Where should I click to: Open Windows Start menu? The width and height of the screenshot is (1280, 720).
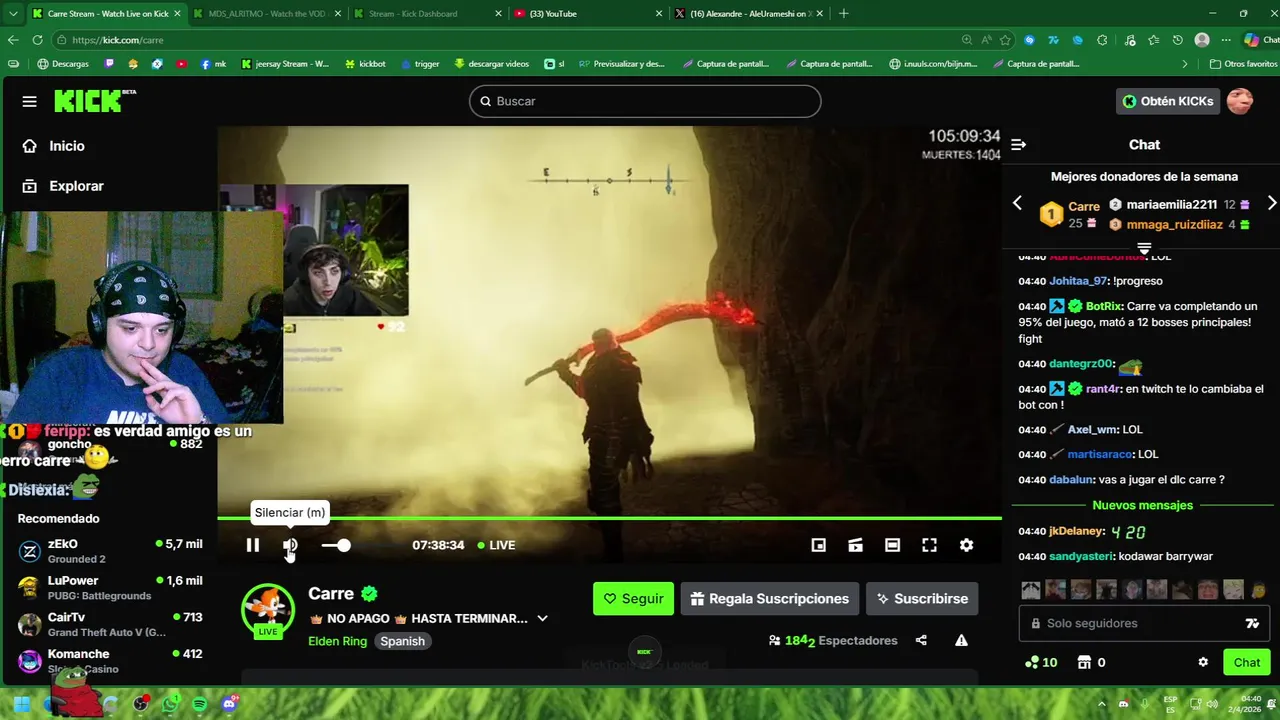pos(21,704)
